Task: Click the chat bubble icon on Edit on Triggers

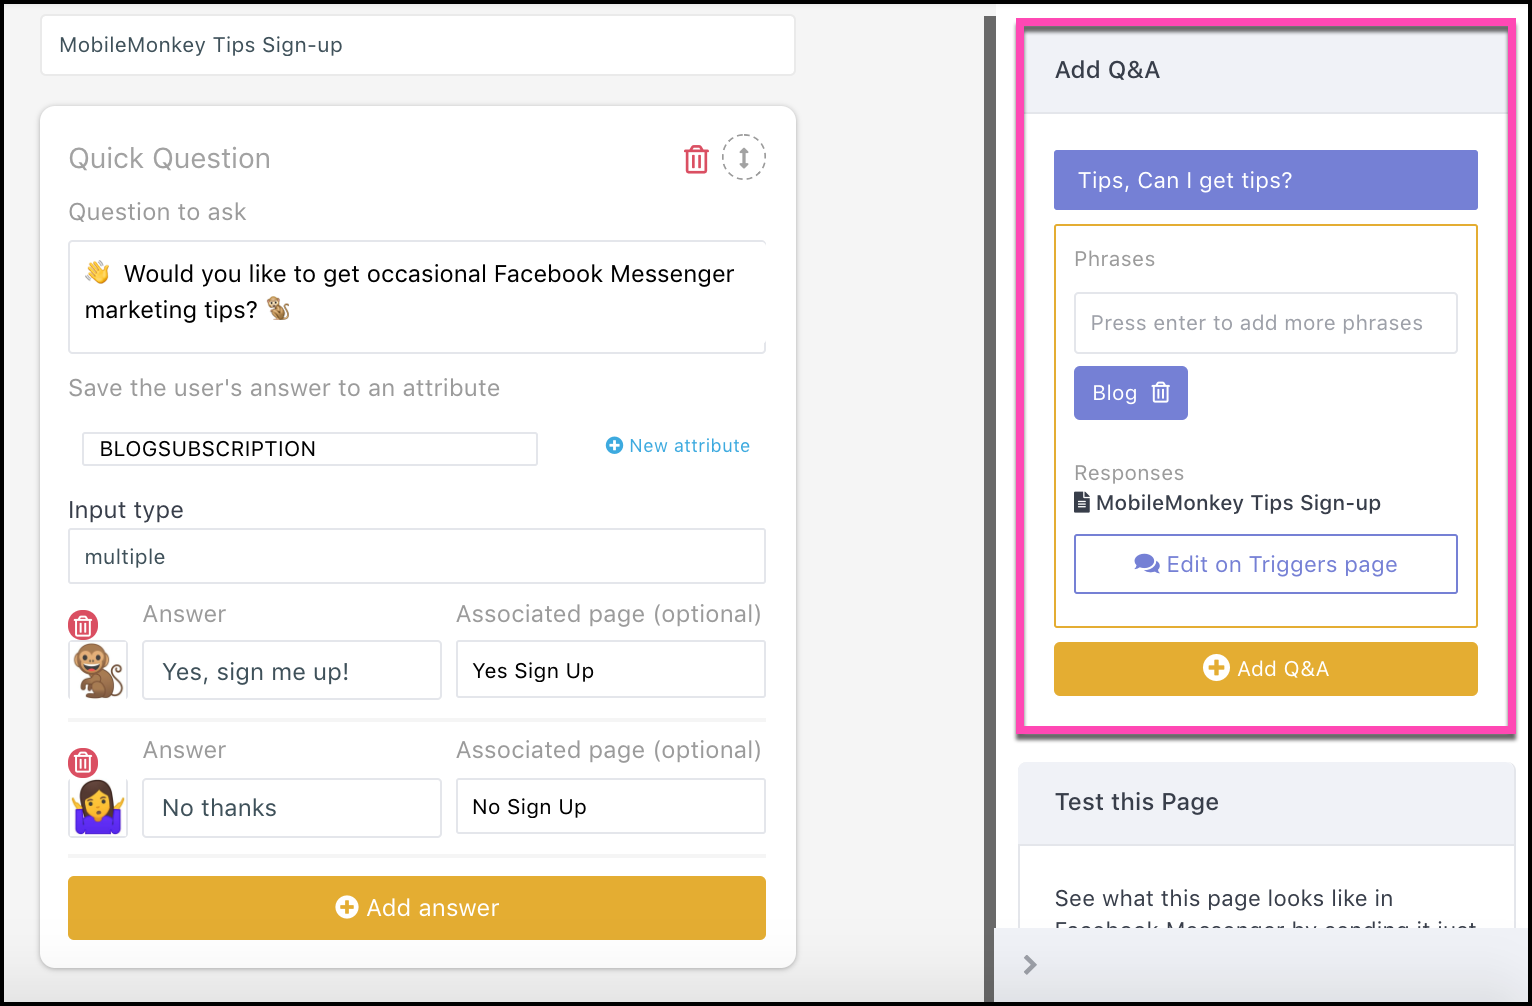Action: (x=1147, y=563)
